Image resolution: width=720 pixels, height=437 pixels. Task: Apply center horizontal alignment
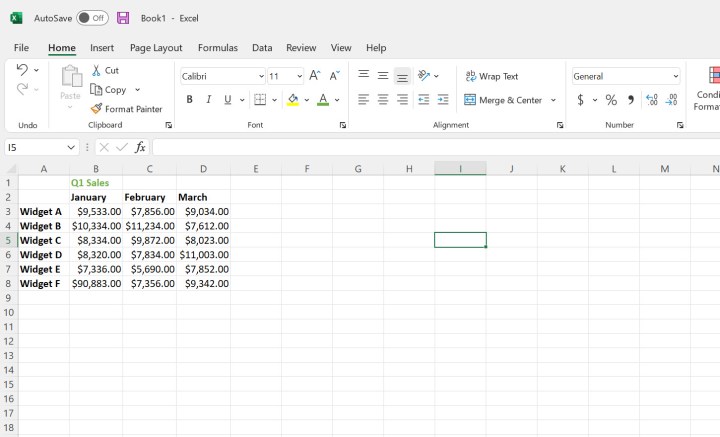pyautogui.click(x=383, y=100)
